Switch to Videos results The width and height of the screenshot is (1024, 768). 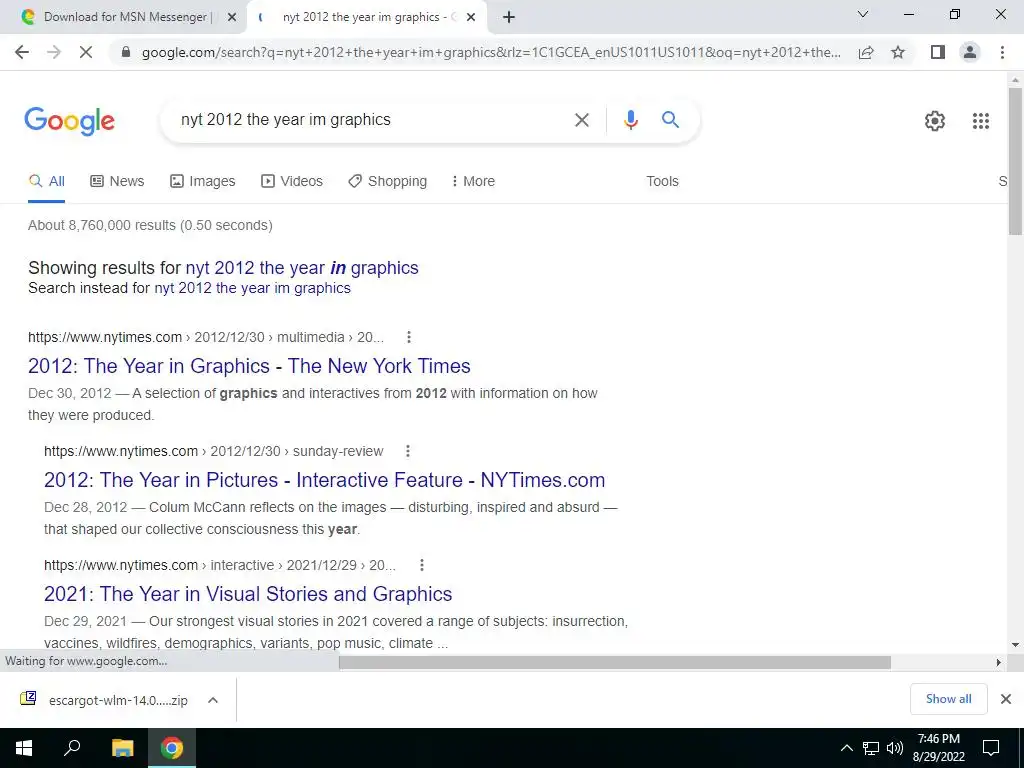[x=292, y=181]
